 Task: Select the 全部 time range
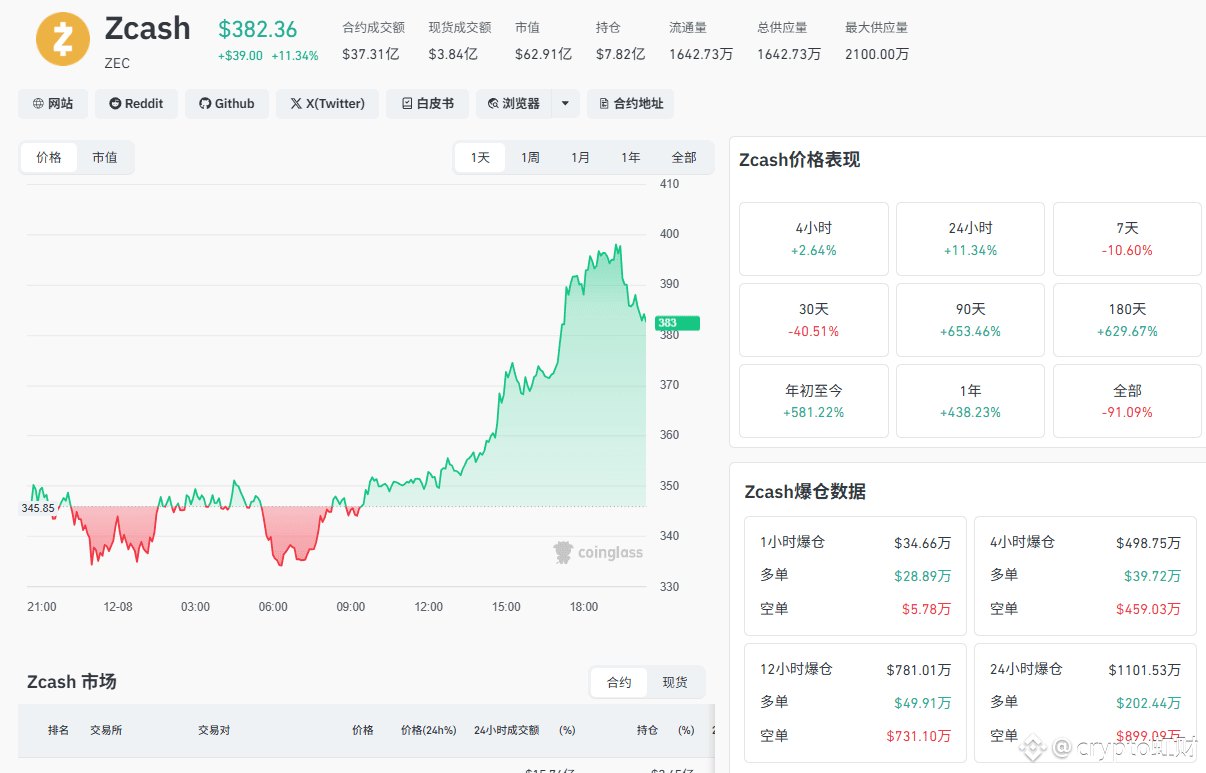pos(684,158)
